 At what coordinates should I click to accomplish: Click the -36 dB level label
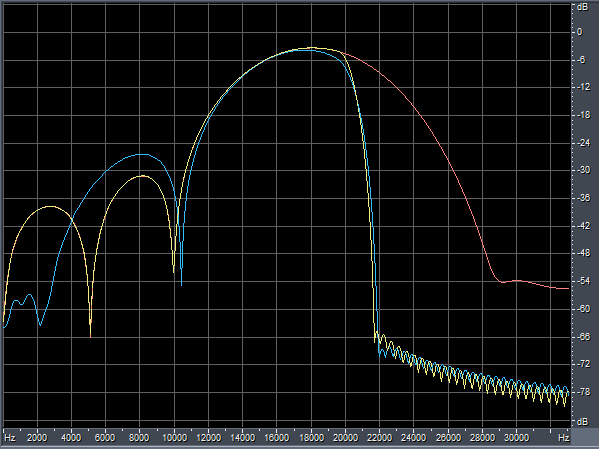(583, 198)
